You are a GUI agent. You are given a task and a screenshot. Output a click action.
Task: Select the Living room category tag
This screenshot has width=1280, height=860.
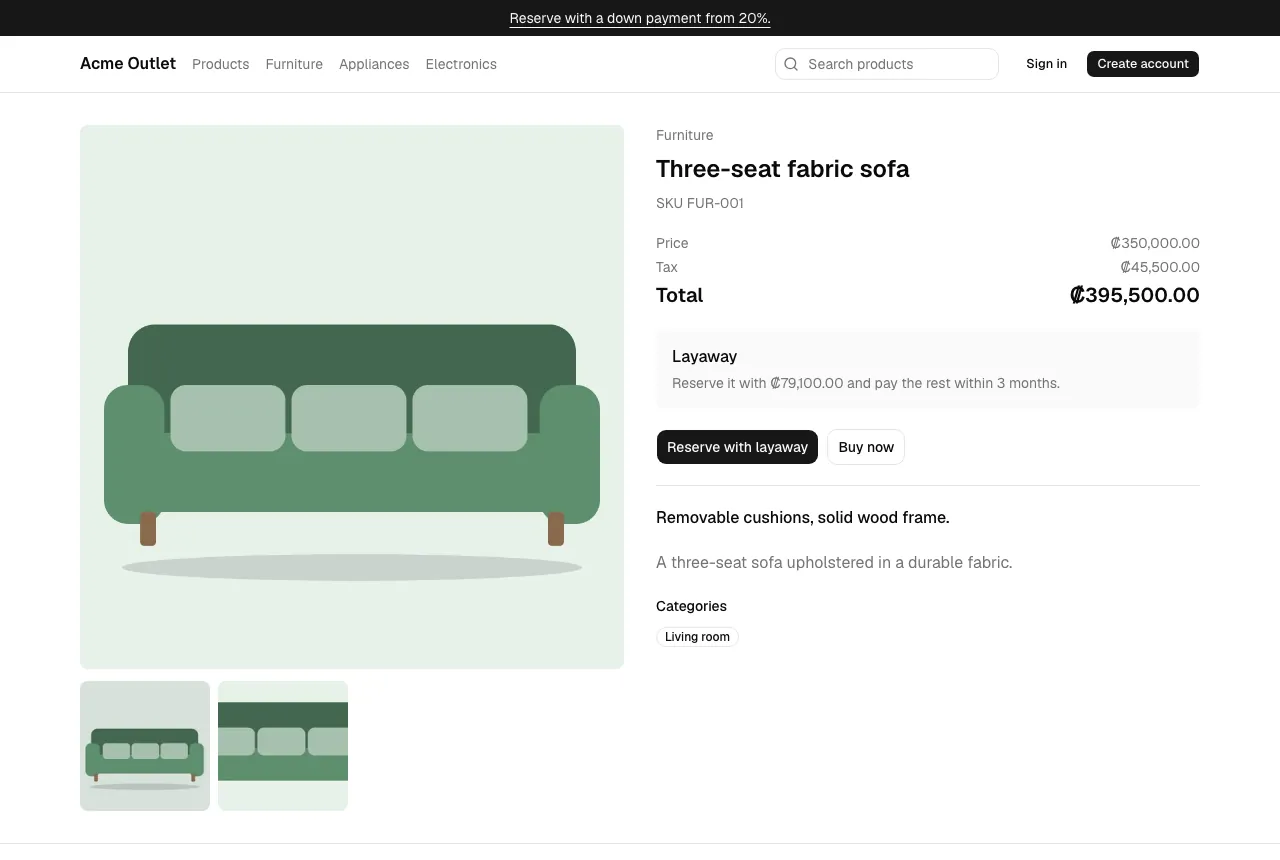click(x=697, y=637)
